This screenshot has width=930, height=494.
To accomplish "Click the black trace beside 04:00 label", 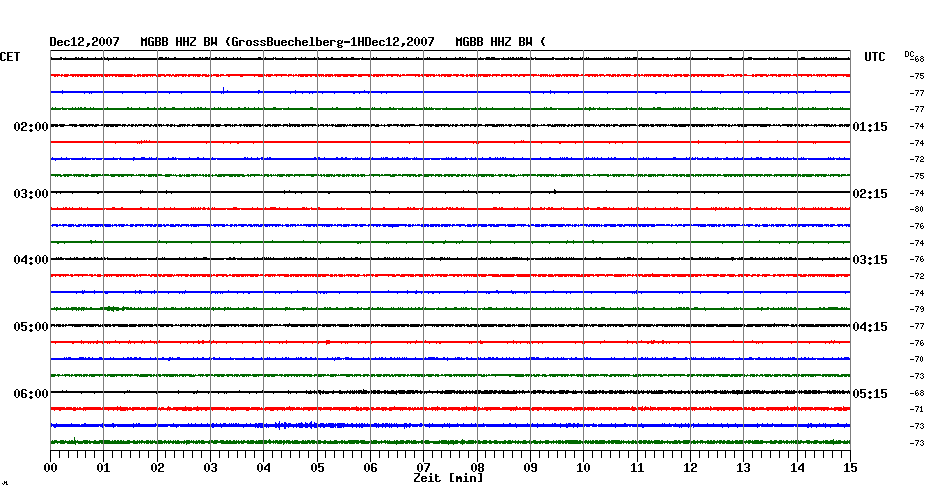I will (450, 259).
